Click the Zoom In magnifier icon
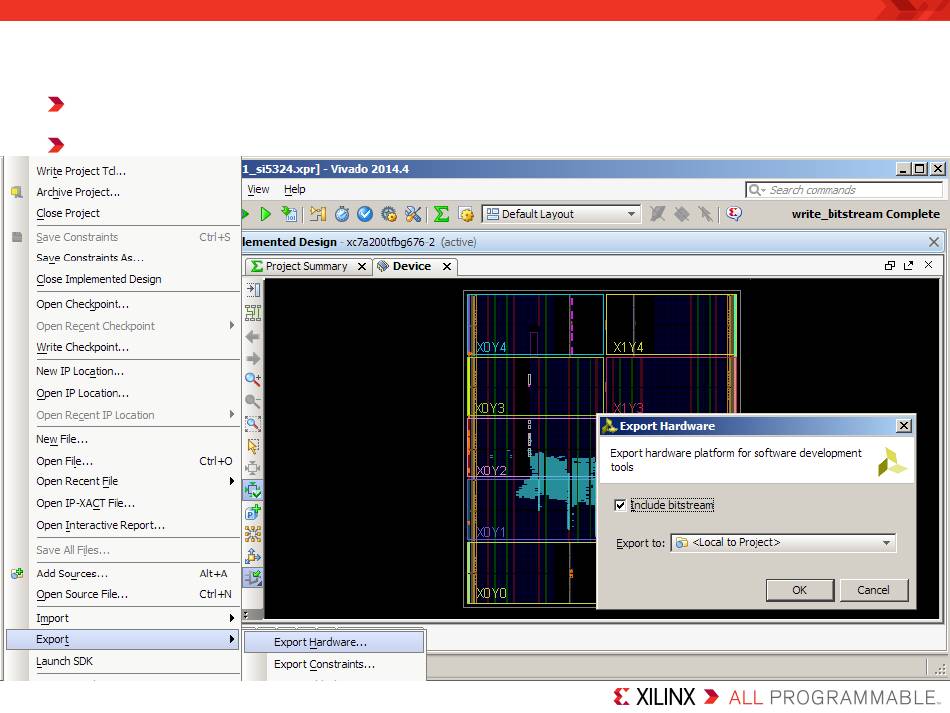 click(253, 380)
